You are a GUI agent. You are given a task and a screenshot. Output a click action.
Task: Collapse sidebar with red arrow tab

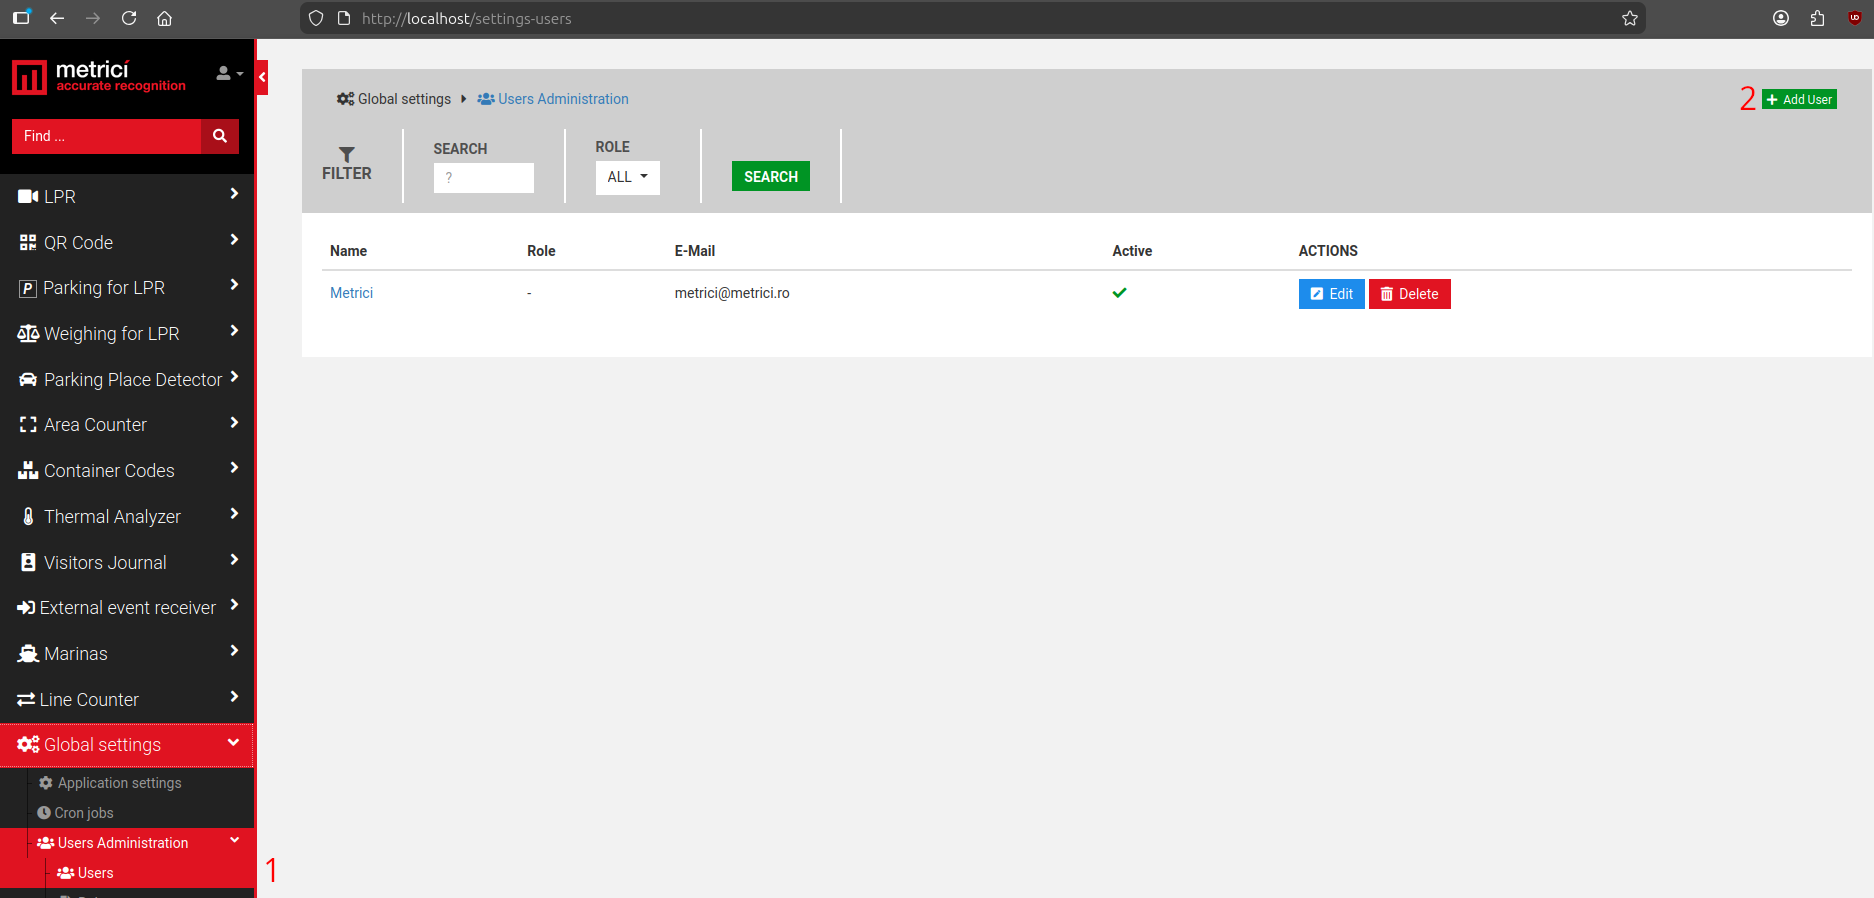coord(262,77)
